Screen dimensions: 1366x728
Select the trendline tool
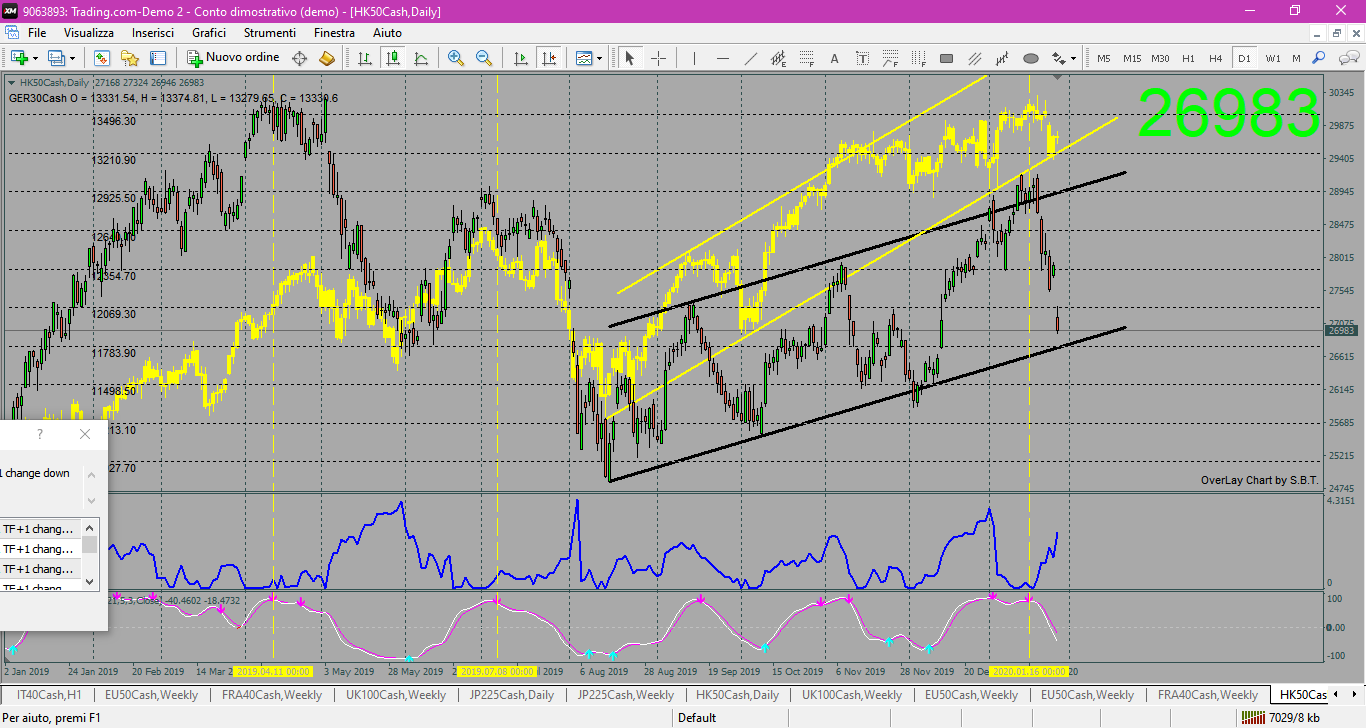click(x=751, y=58)
